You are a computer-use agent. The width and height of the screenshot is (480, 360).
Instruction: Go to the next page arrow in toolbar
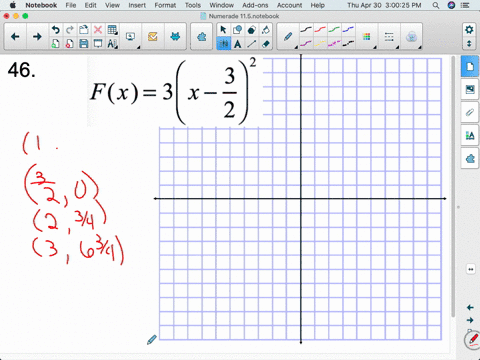37,37
